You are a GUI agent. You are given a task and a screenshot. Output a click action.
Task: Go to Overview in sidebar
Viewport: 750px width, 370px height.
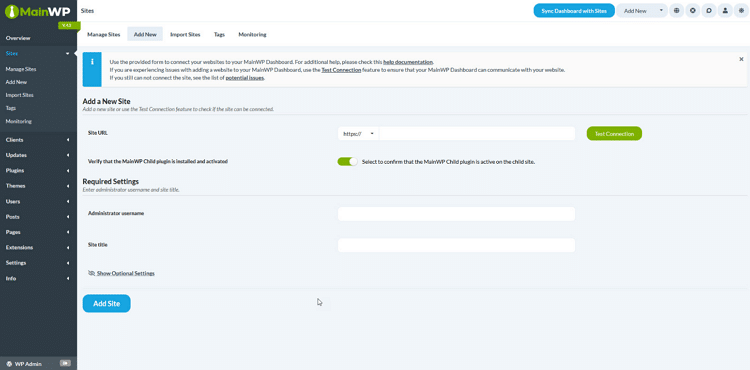[x=18, y=38]
